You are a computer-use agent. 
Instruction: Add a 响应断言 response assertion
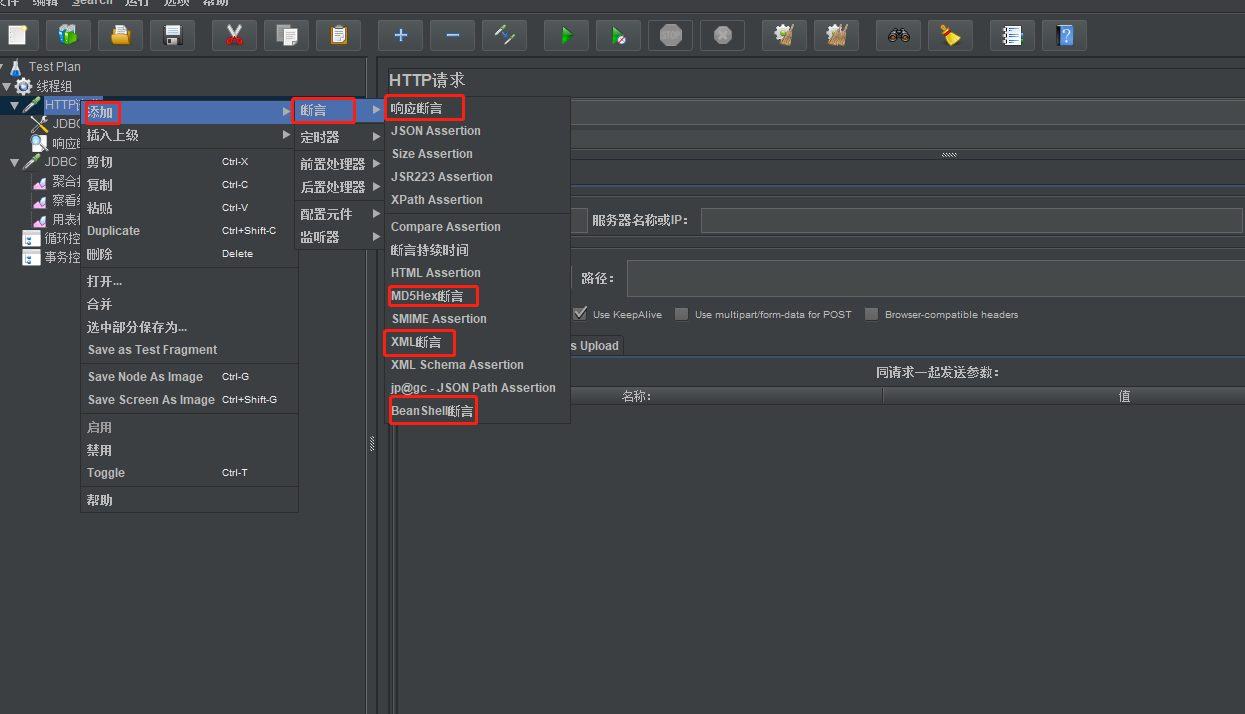coord(477,108)
